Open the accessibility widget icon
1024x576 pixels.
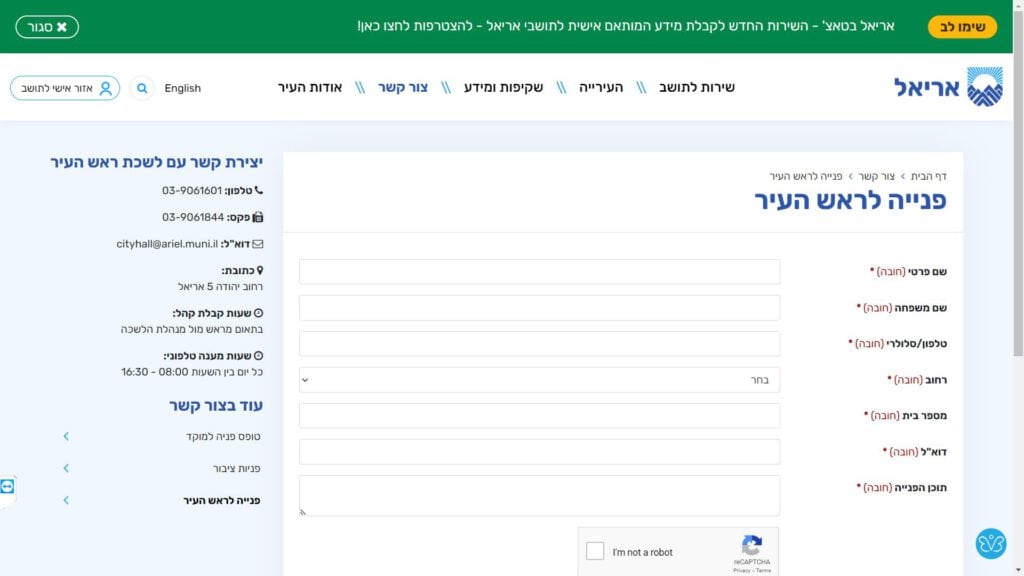tap(990, 543)
